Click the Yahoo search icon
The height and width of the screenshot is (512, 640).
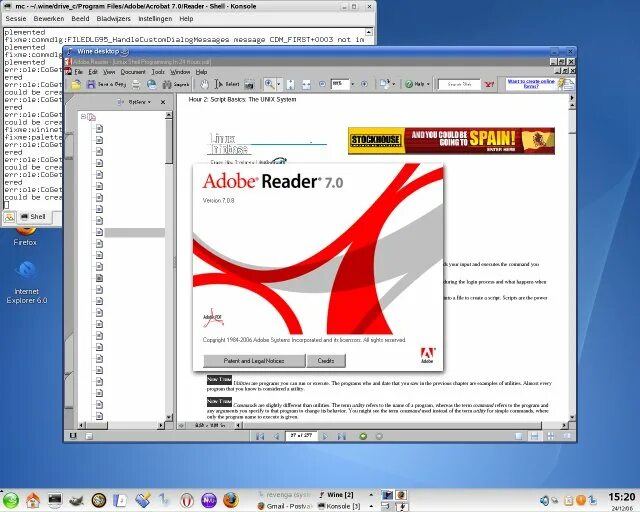click(x=489, y=85)
